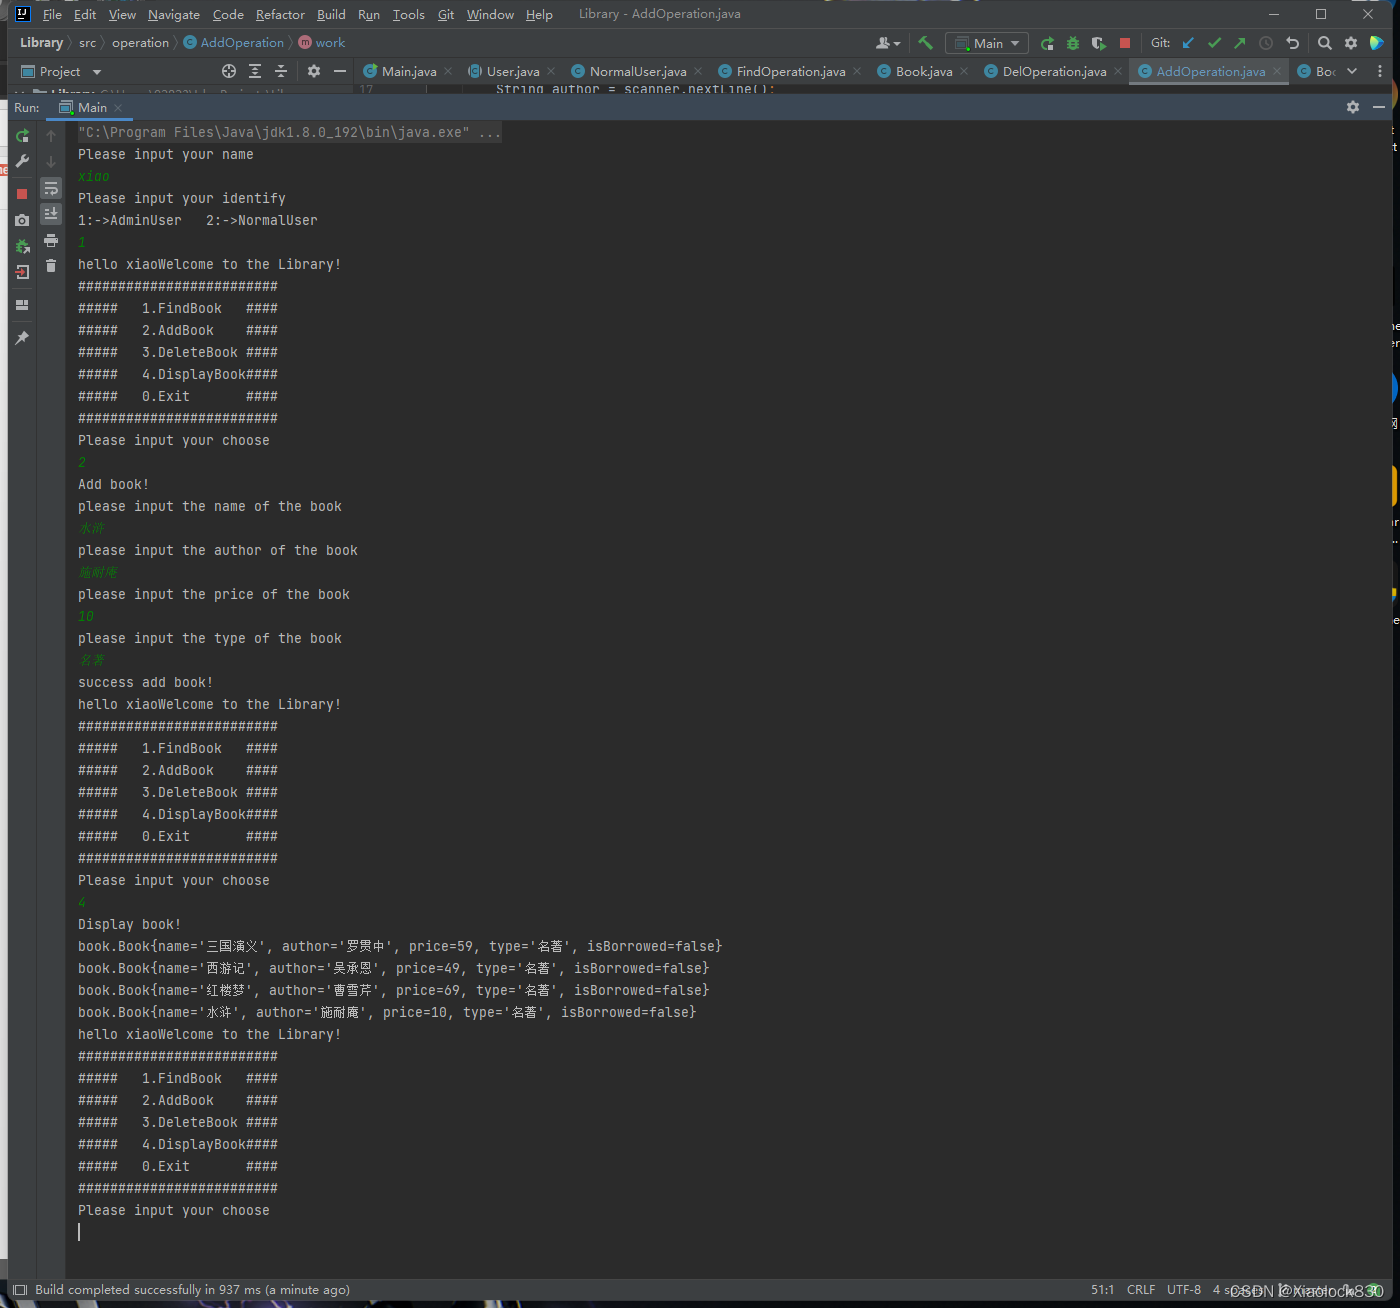This screenshot has width=1400, height=1308.
Task: Run with coverage icon
Action: coord(1099,43)
